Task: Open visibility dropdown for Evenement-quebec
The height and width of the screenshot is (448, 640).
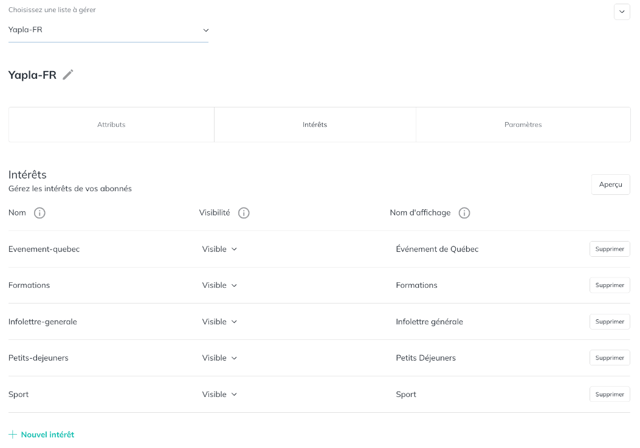Action: (219, 249)
